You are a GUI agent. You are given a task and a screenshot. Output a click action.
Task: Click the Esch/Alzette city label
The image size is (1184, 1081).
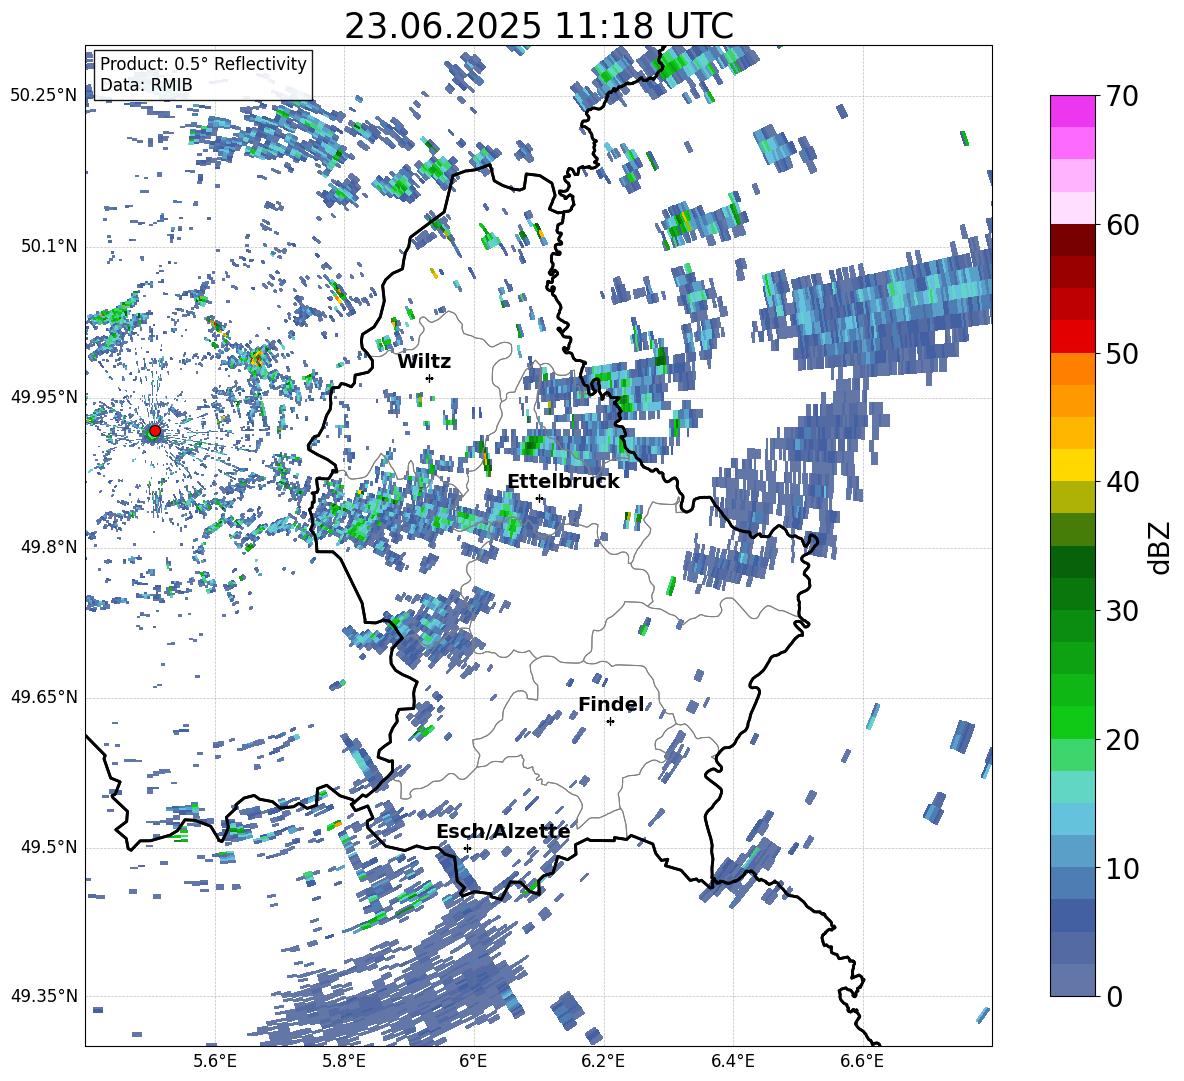click(x=503, y=831)
